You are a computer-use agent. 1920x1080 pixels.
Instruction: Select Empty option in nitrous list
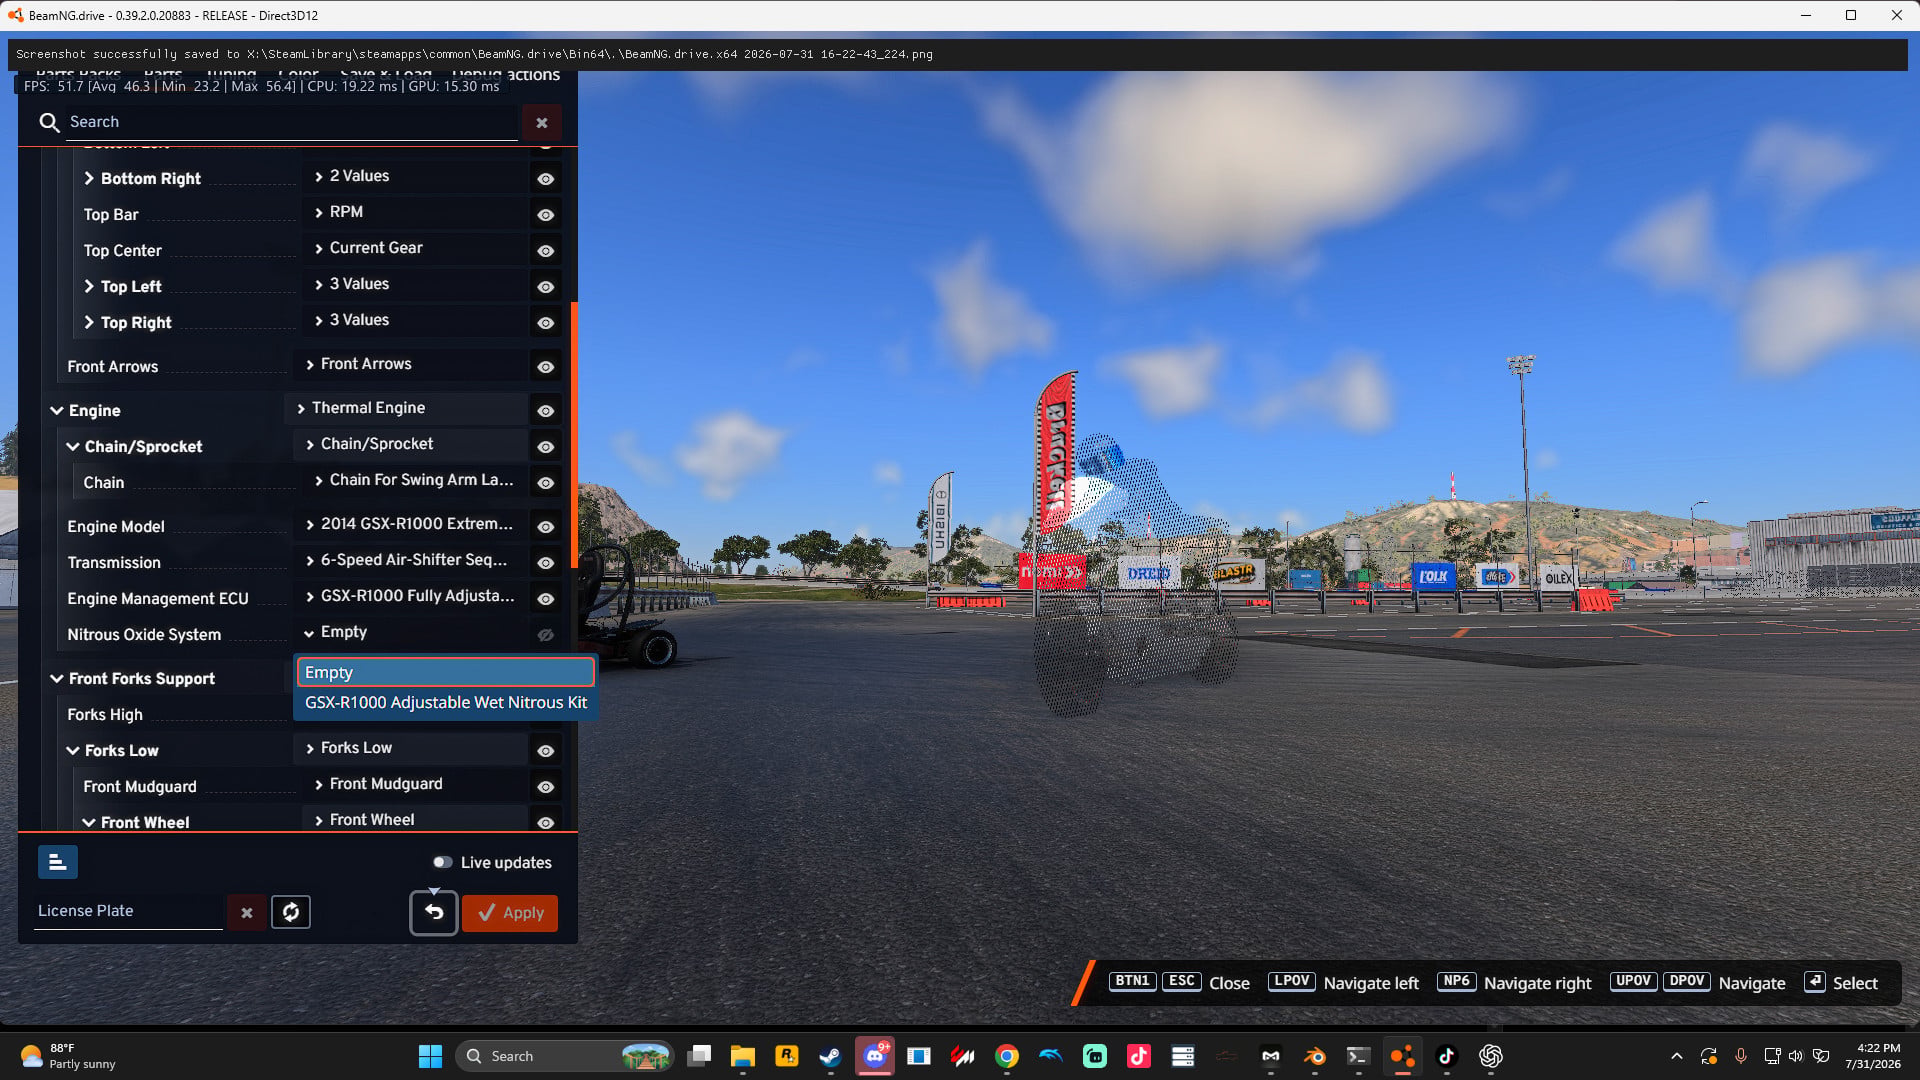pos(445,673)
